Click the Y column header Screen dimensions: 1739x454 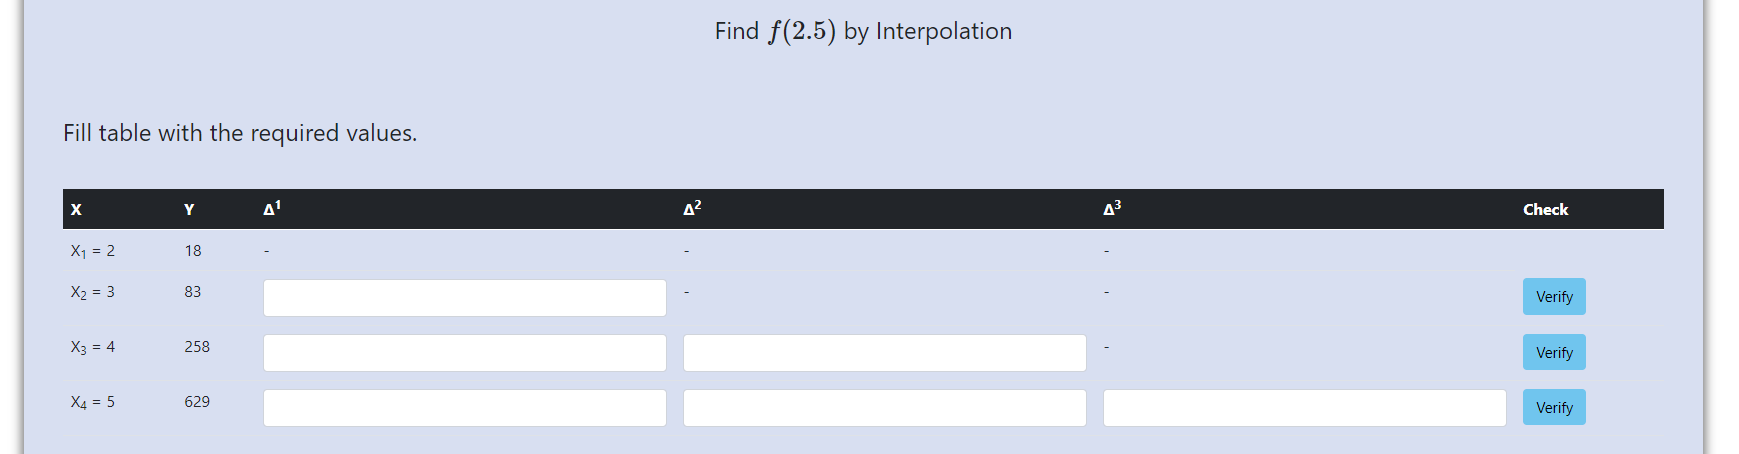tap(189, 210)
